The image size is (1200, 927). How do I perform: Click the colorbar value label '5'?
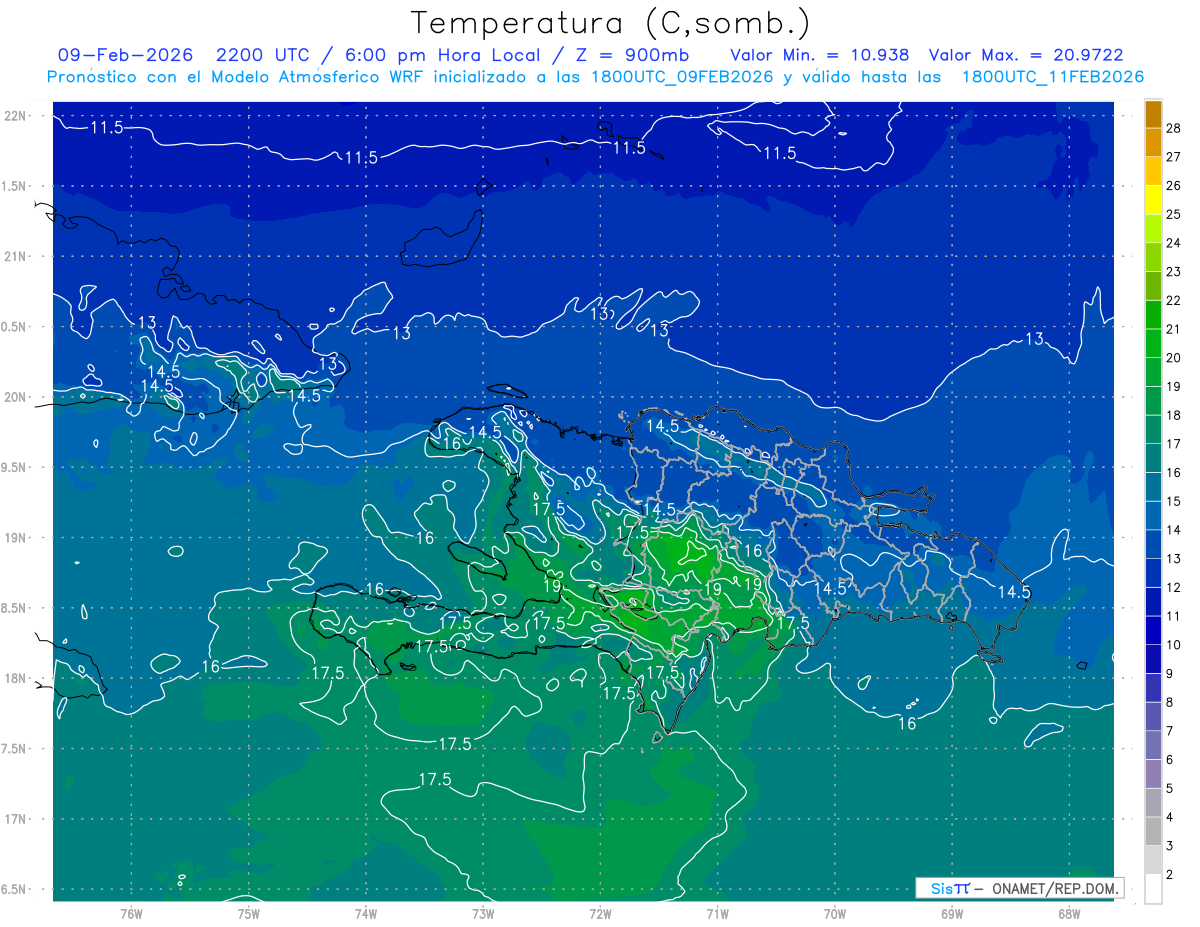point(1170,789)
